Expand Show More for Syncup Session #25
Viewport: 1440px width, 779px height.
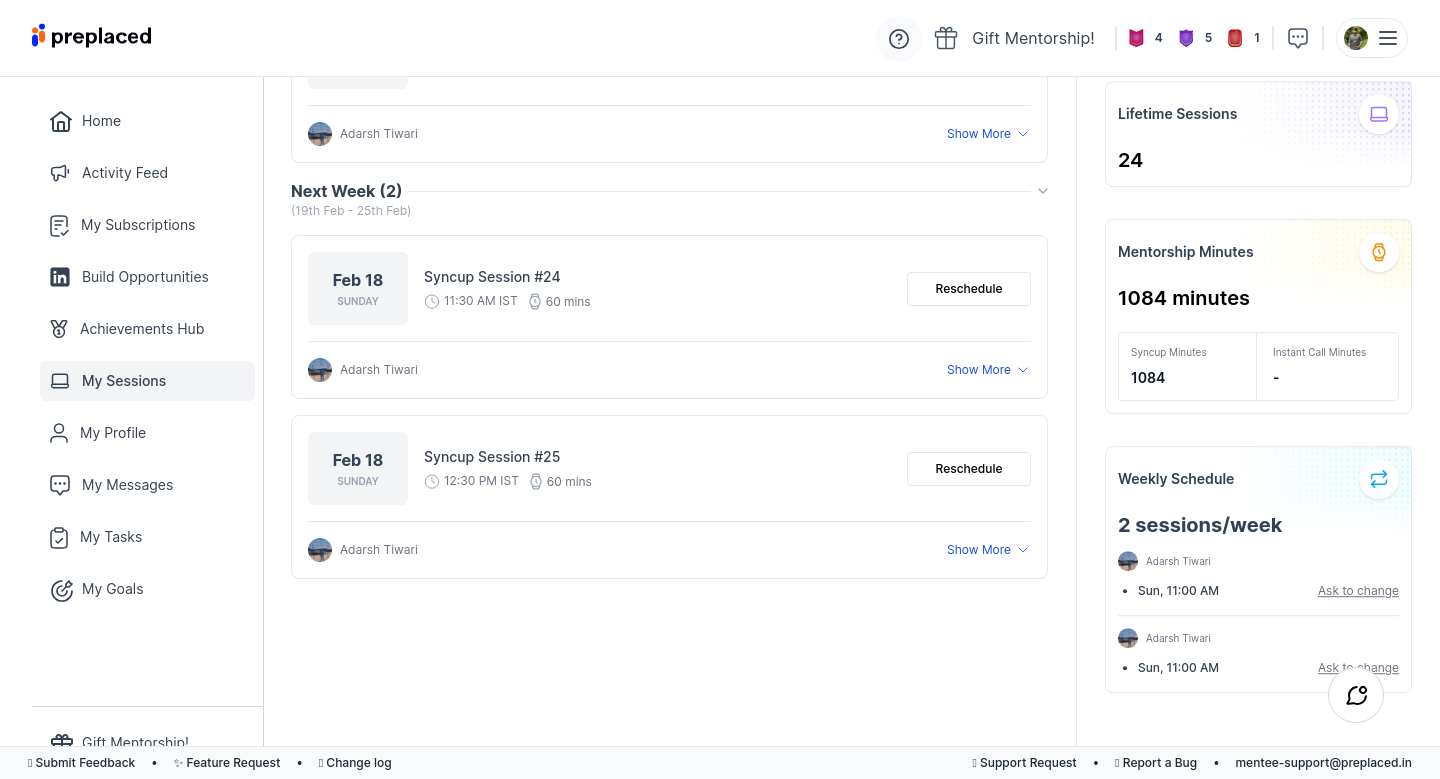[986, 550]
